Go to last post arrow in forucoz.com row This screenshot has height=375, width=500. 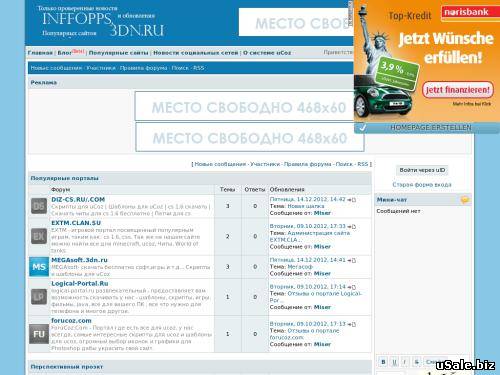click(352, 324)
